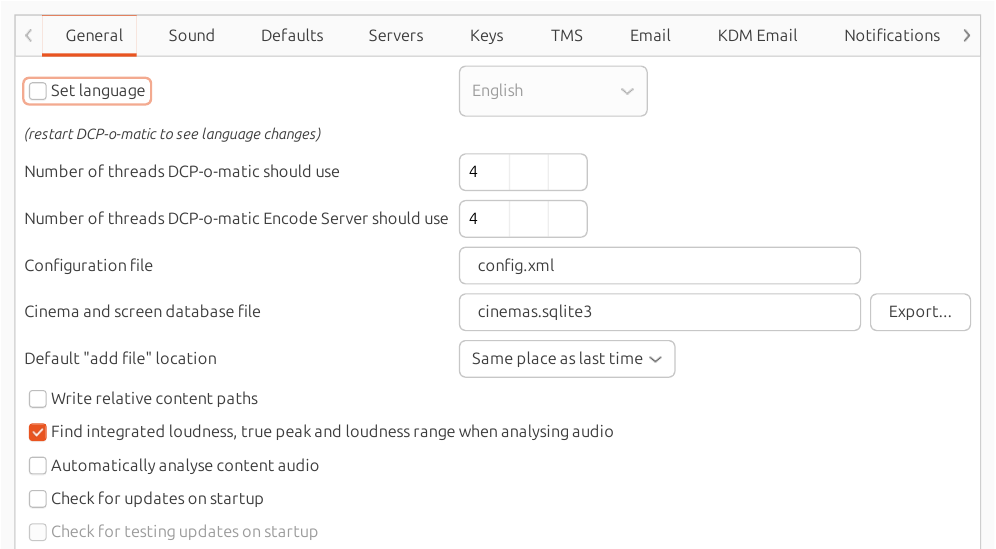Image resolution: width=996 pixels, height=549 pixels.
Task: Click the Number of threads DCP-o-matic should use label
Action: (182, 172)
